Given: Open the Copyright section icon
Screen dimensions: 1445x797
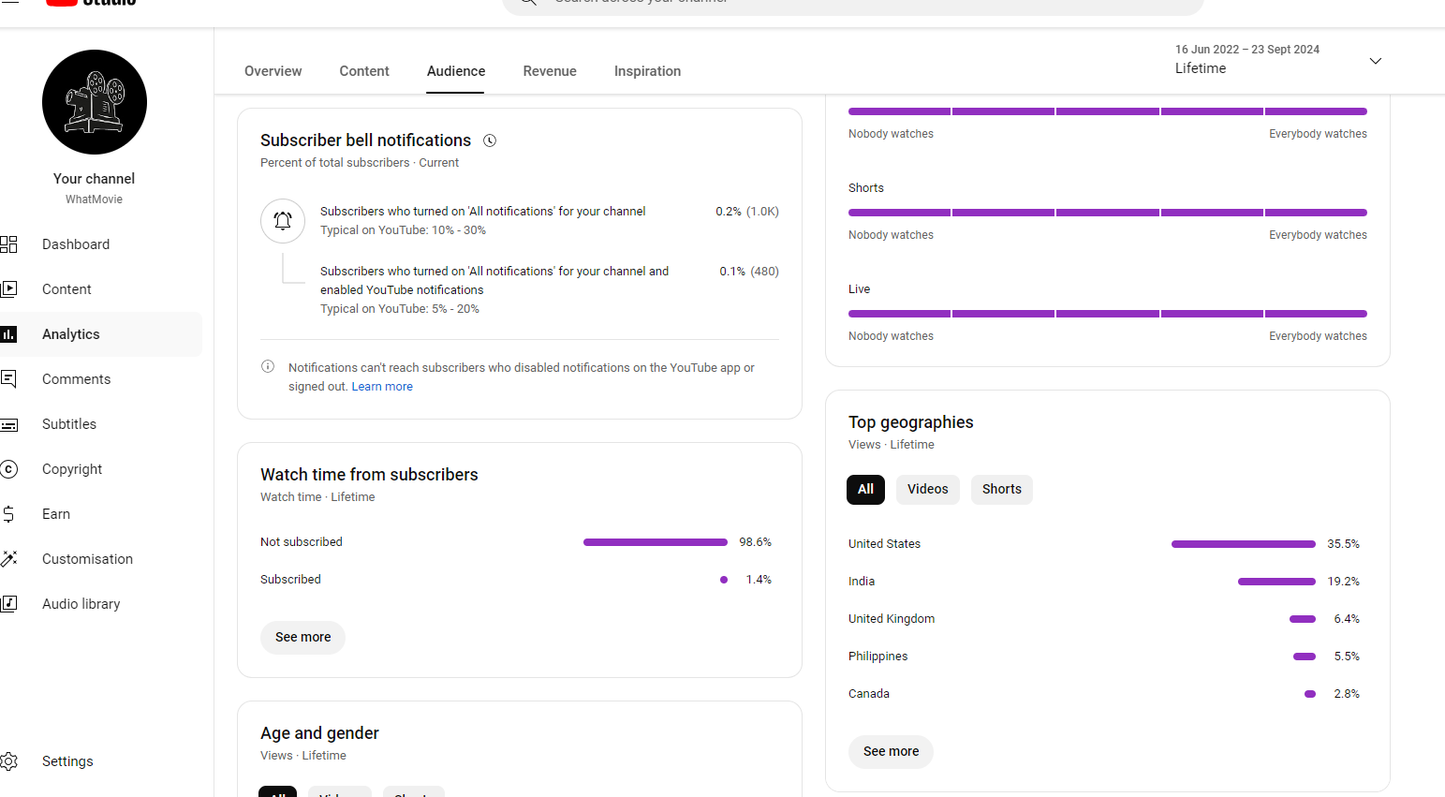Looking at the screenshot, I should coord(9,469).
